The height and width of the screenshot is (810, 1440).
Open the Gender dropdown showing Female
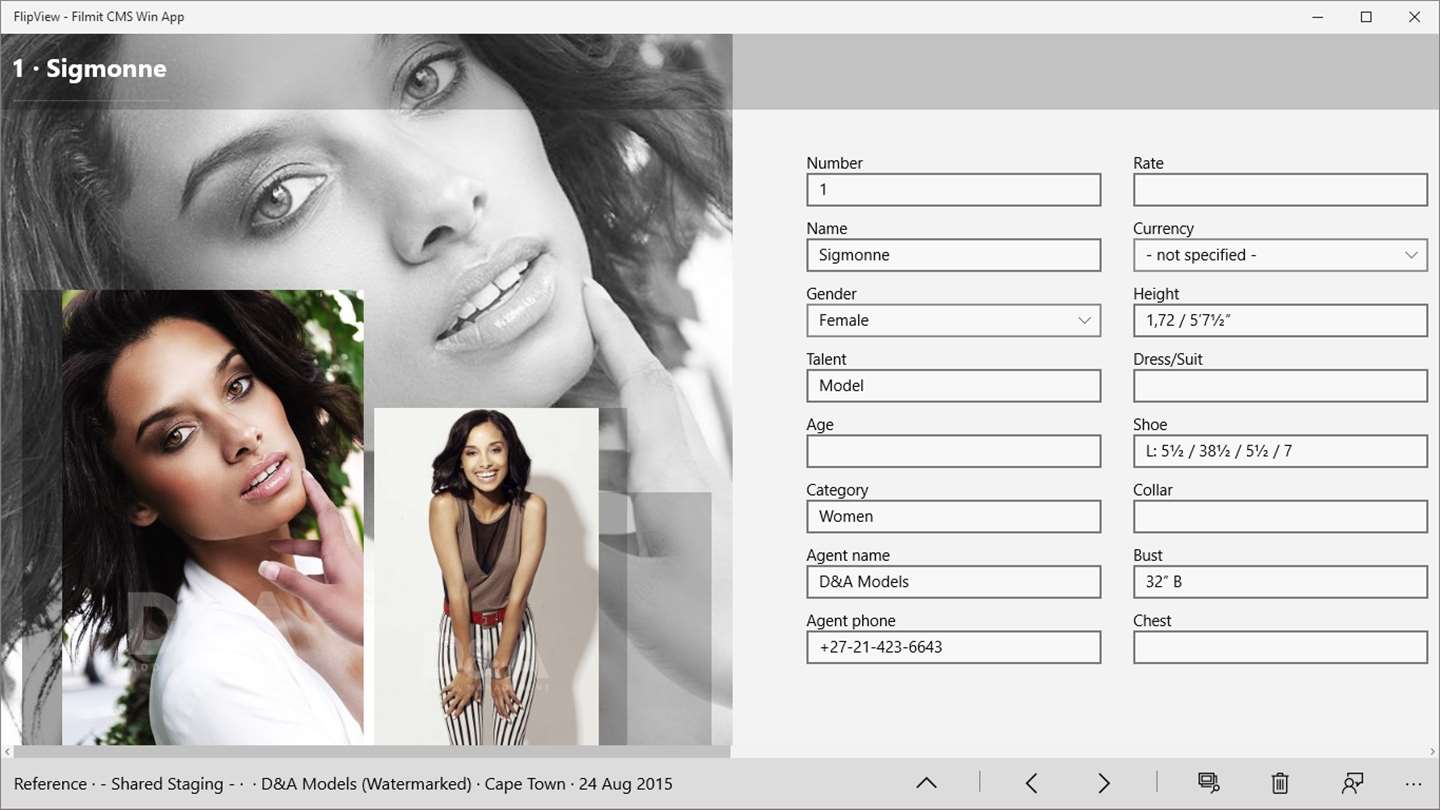[954, 320]
